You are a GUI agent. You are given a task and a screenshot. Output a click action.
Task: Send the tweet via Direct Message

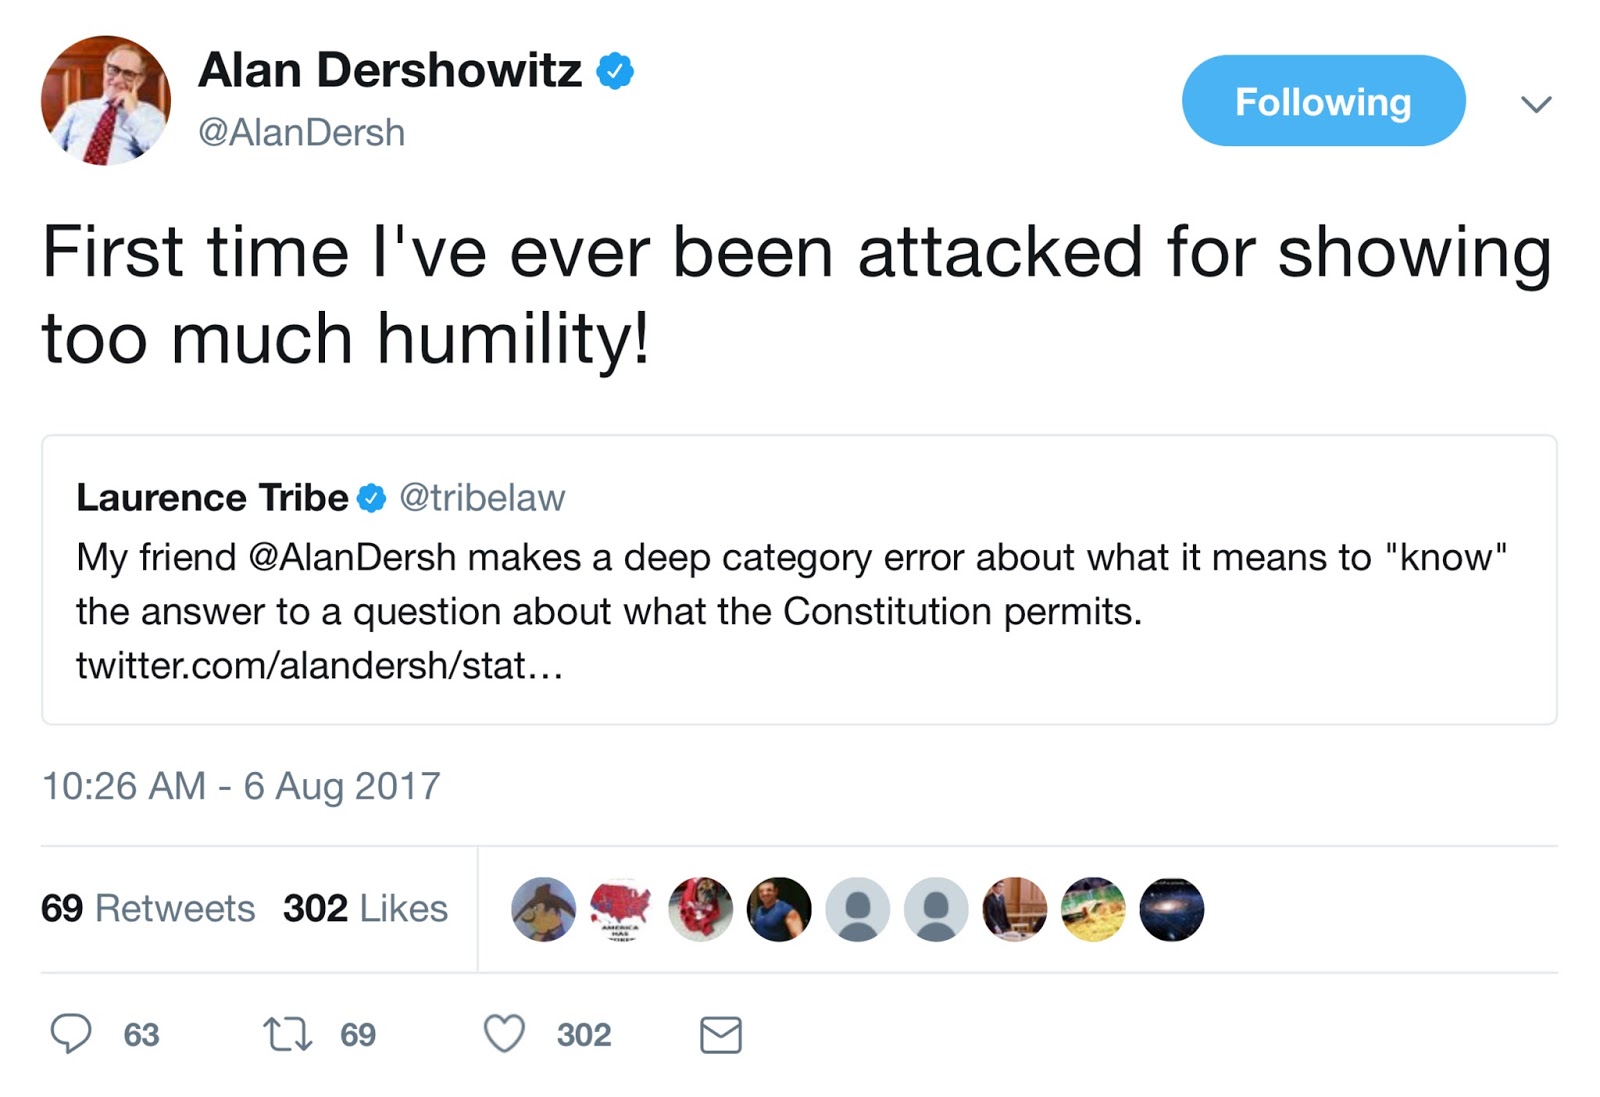pos(718,1036)
